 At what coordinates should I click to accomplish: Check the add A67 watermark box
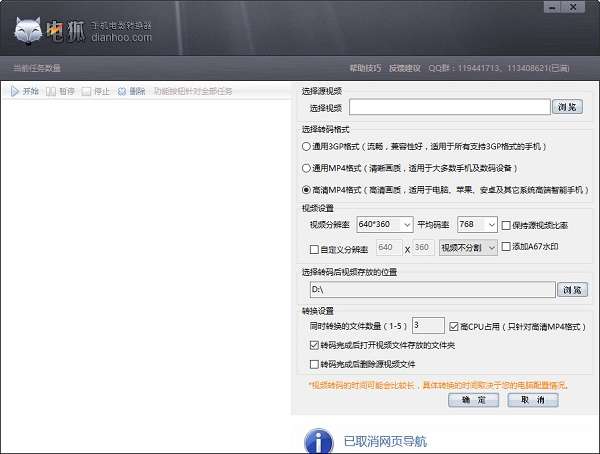506,247
